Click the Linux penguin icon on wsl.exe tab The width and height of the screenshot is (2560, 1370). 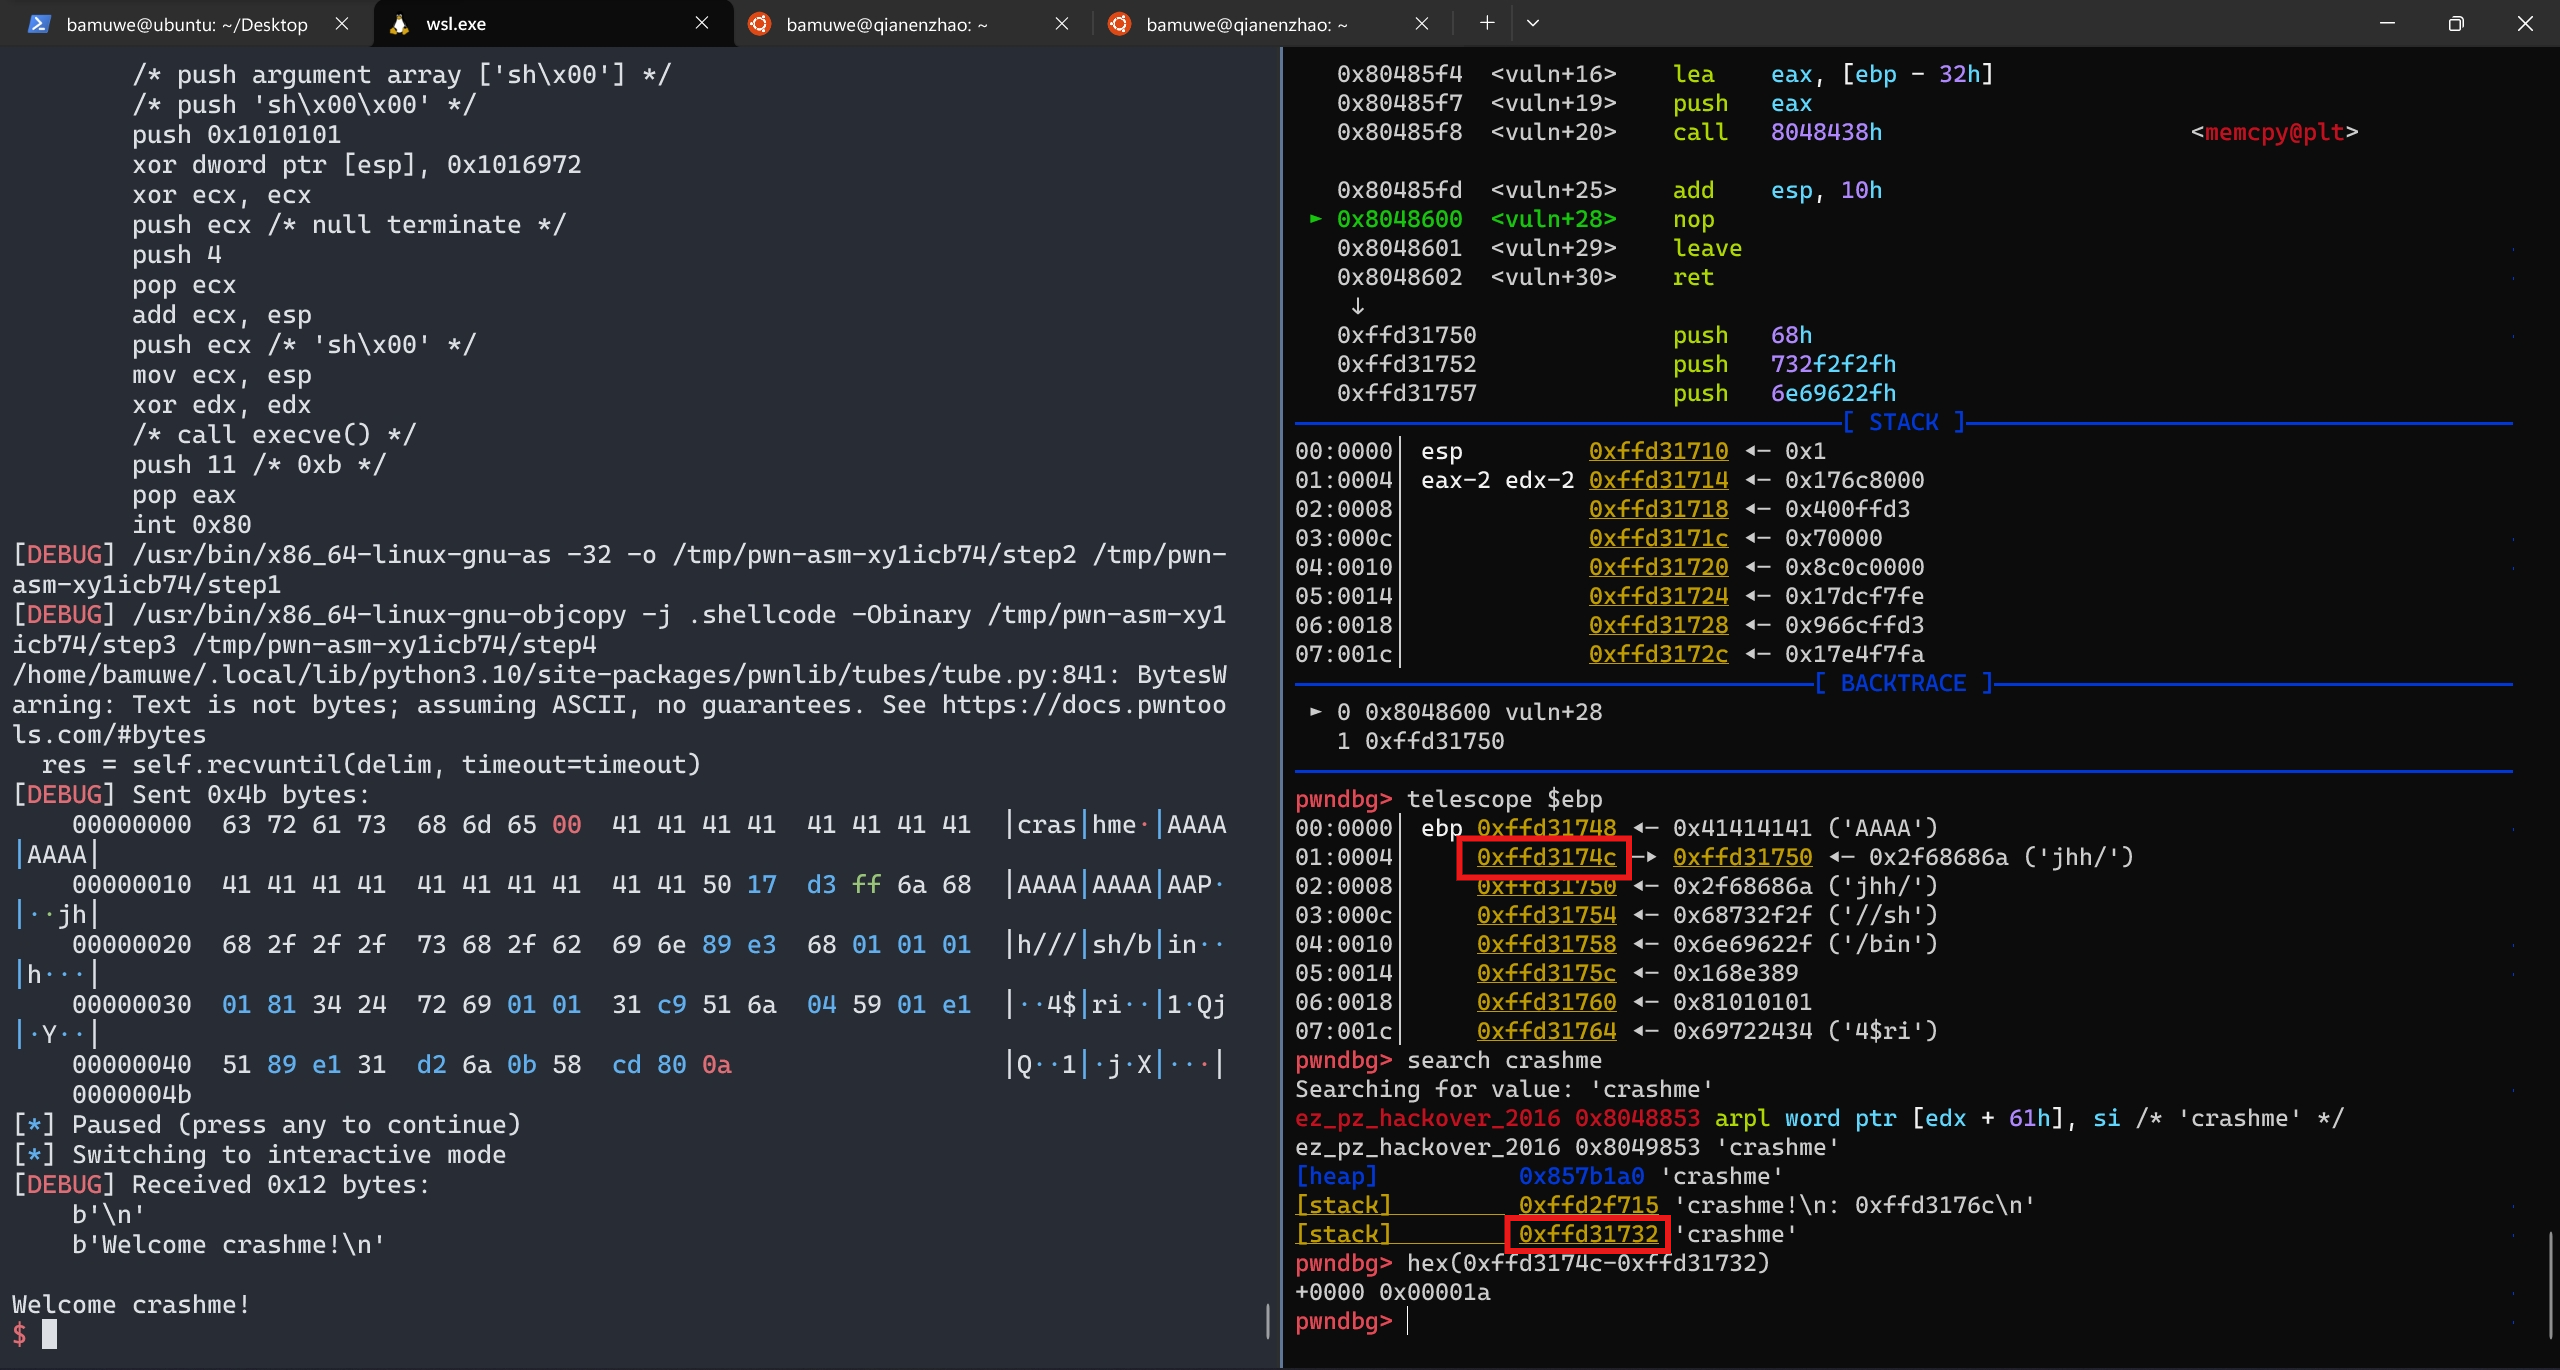pos(399,24)
